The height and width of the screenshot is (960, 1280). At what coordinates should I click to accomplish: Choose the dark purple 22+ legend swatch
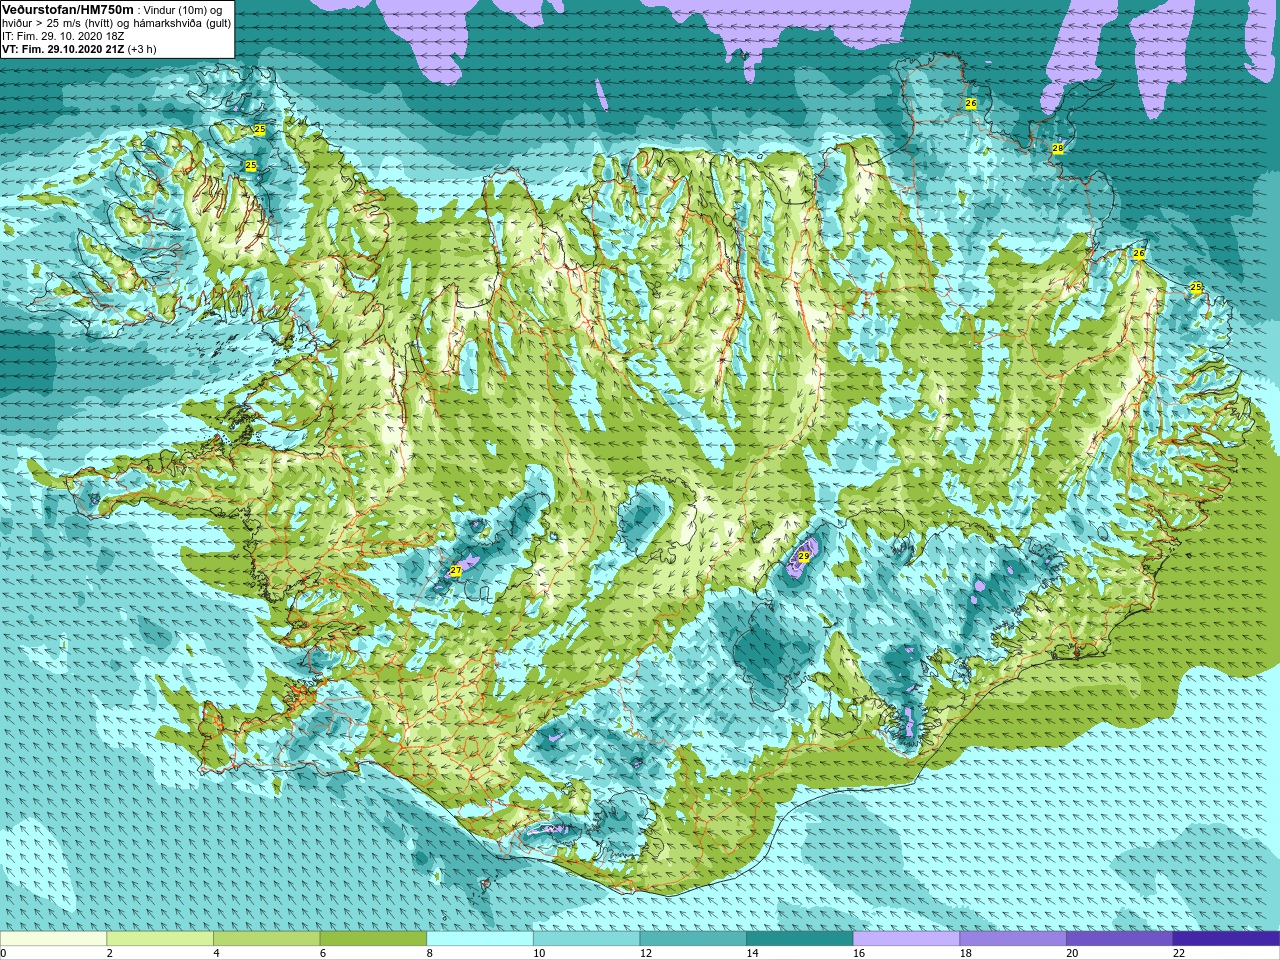pos(1226,938)
